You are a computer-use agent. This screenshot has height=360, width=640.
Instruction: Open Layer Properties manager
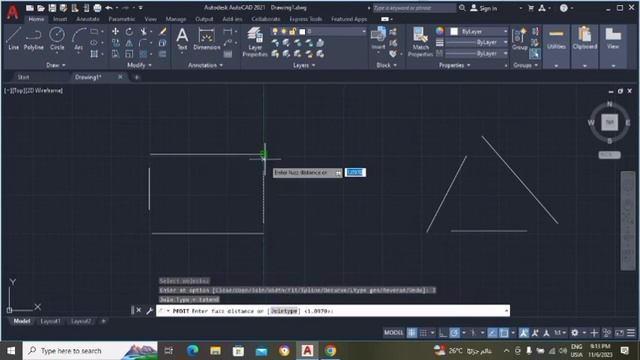pos(255,42)
